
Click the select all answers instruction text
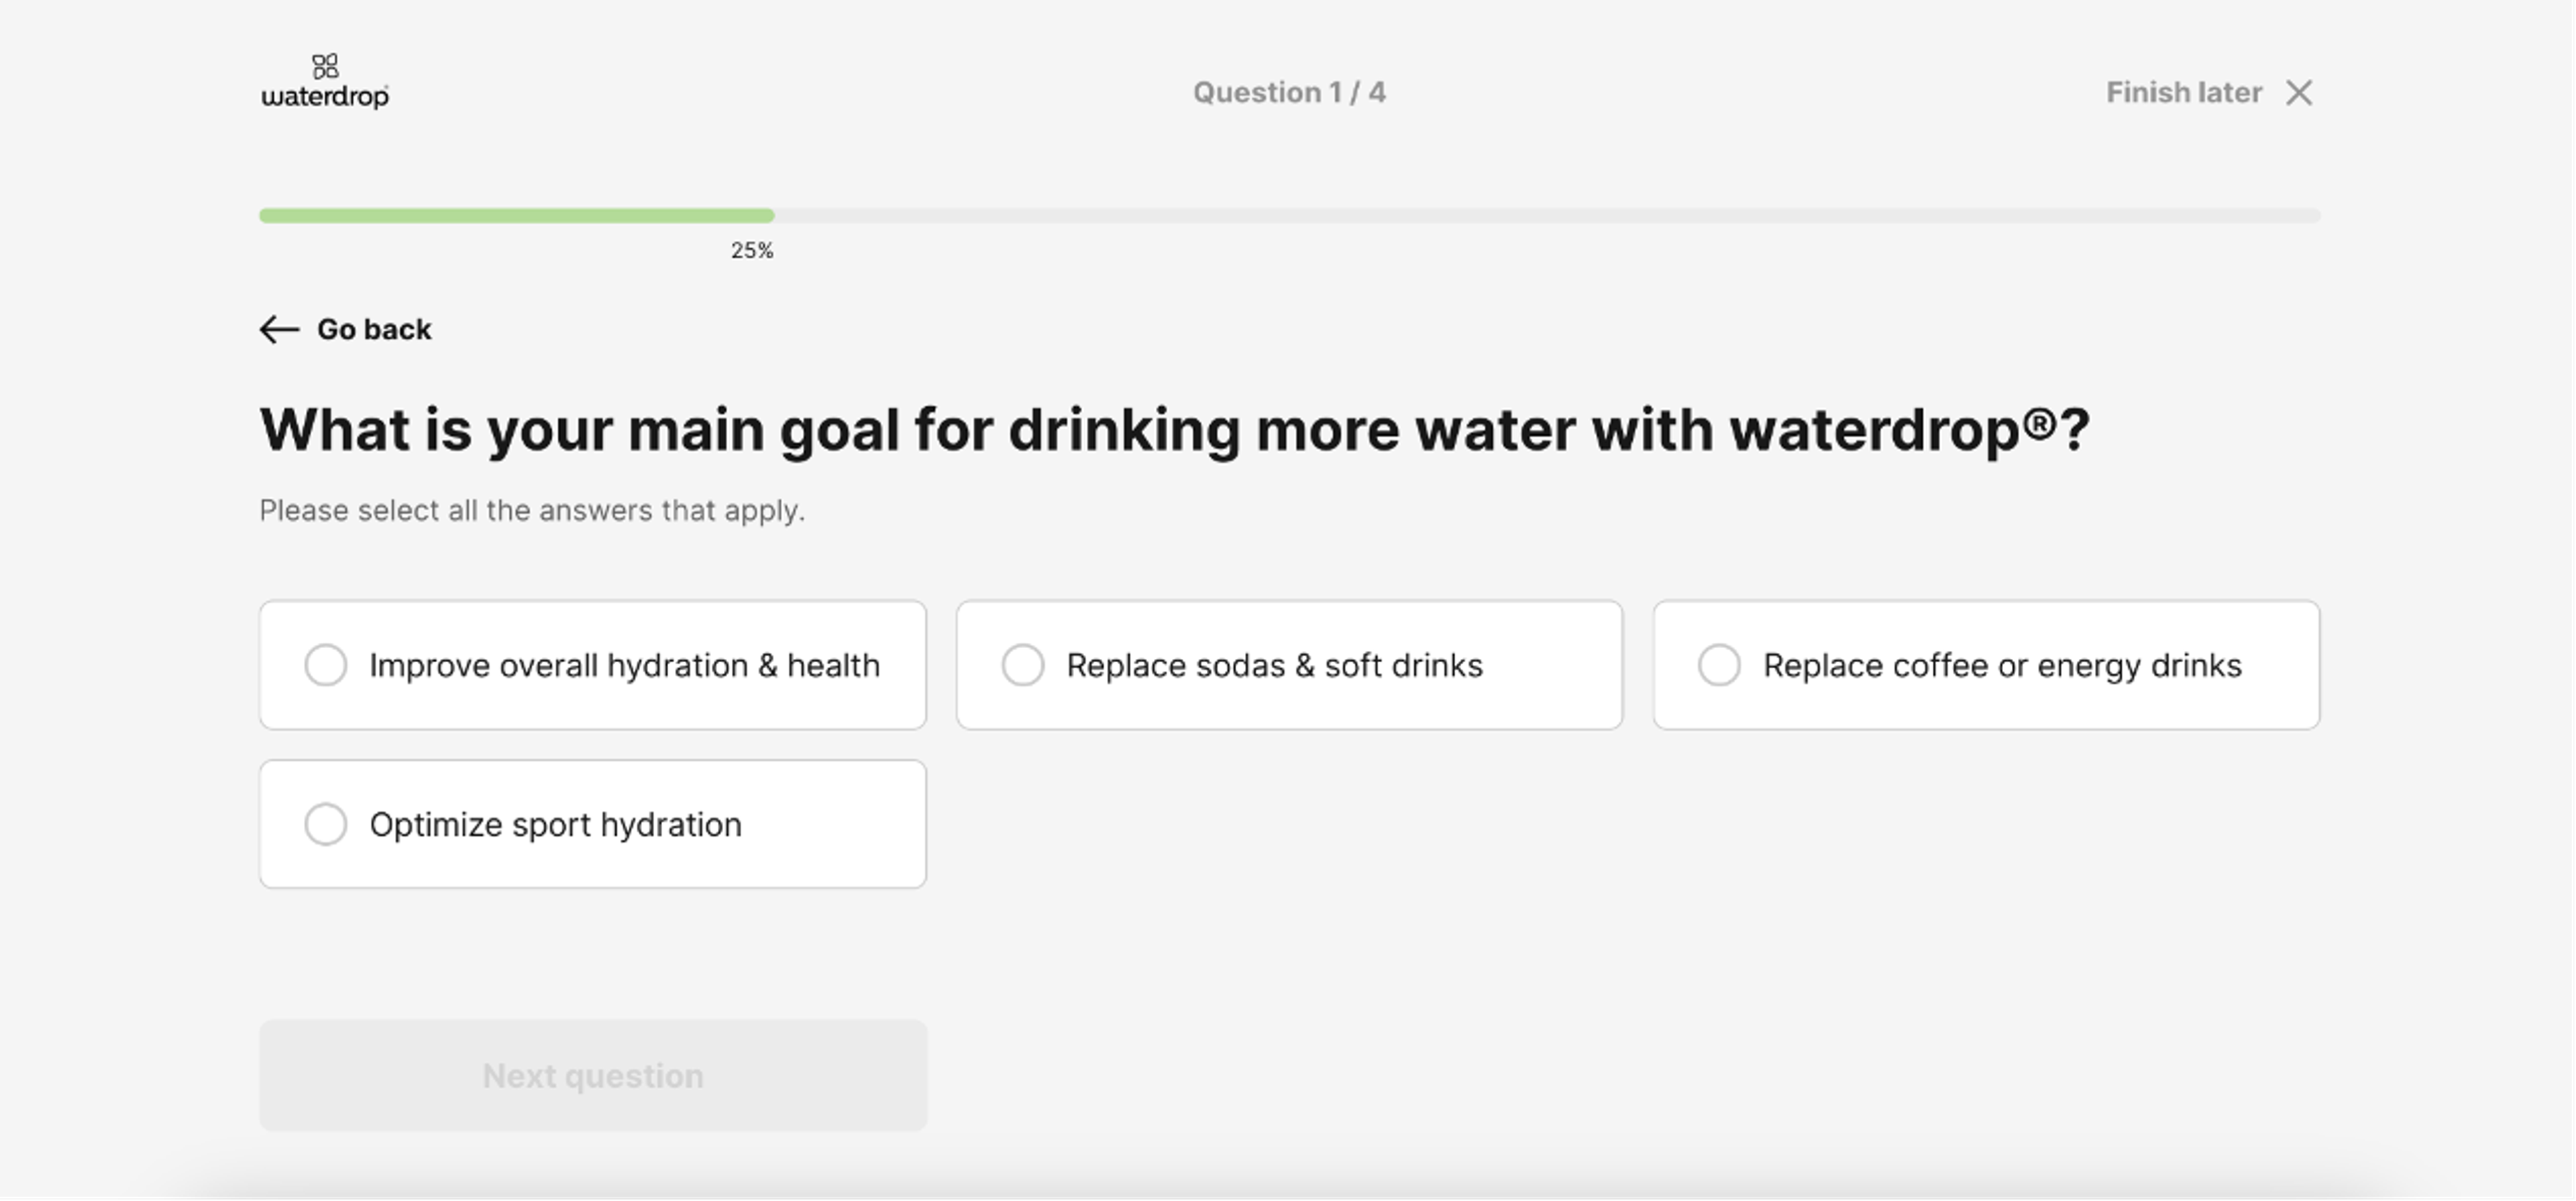tap(531, 510)
